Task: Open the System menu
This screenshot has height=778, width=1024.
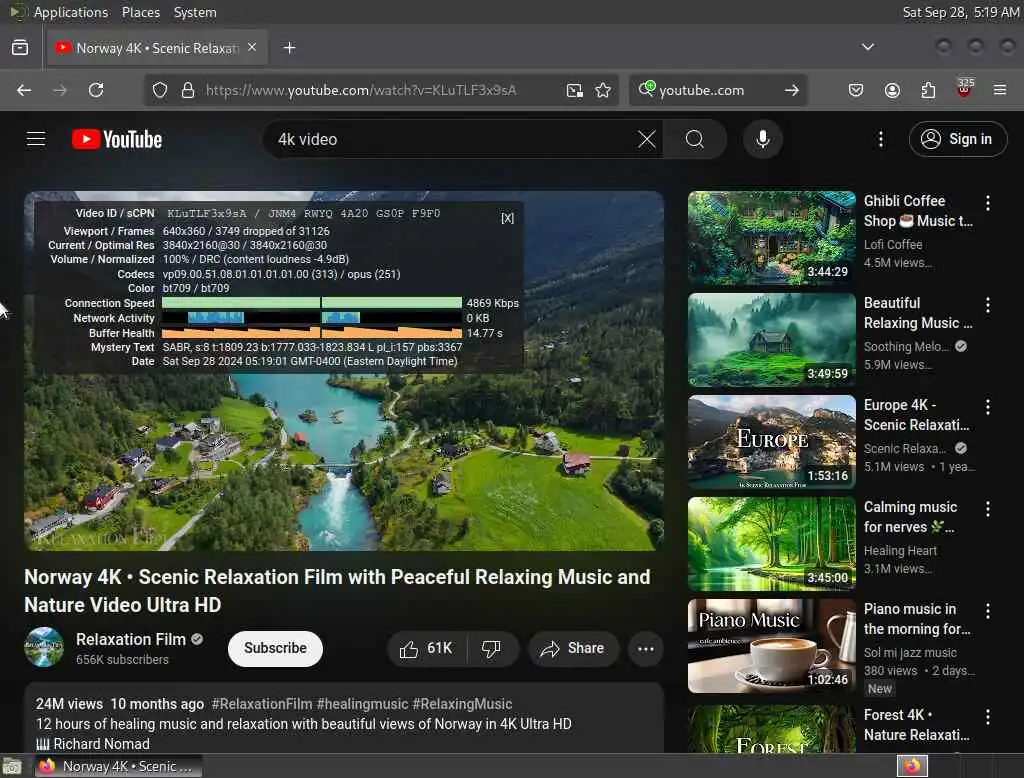Action: (195, 12)
